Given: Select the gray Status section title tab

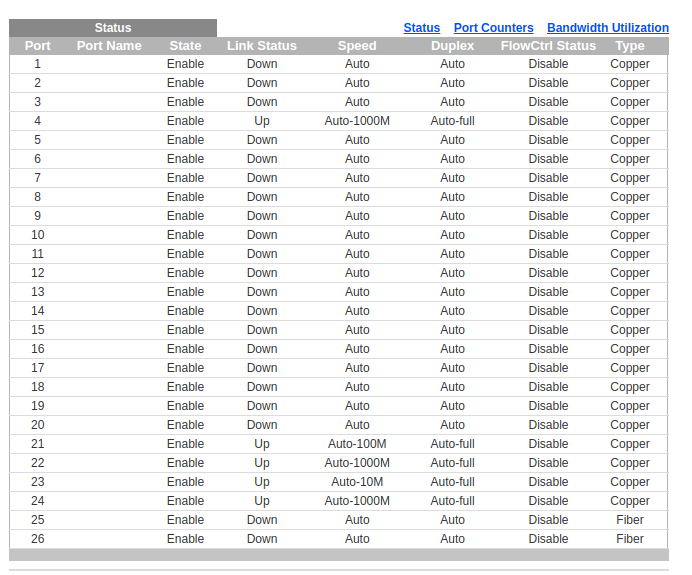Looking at the screenshot, I should 113,28.
